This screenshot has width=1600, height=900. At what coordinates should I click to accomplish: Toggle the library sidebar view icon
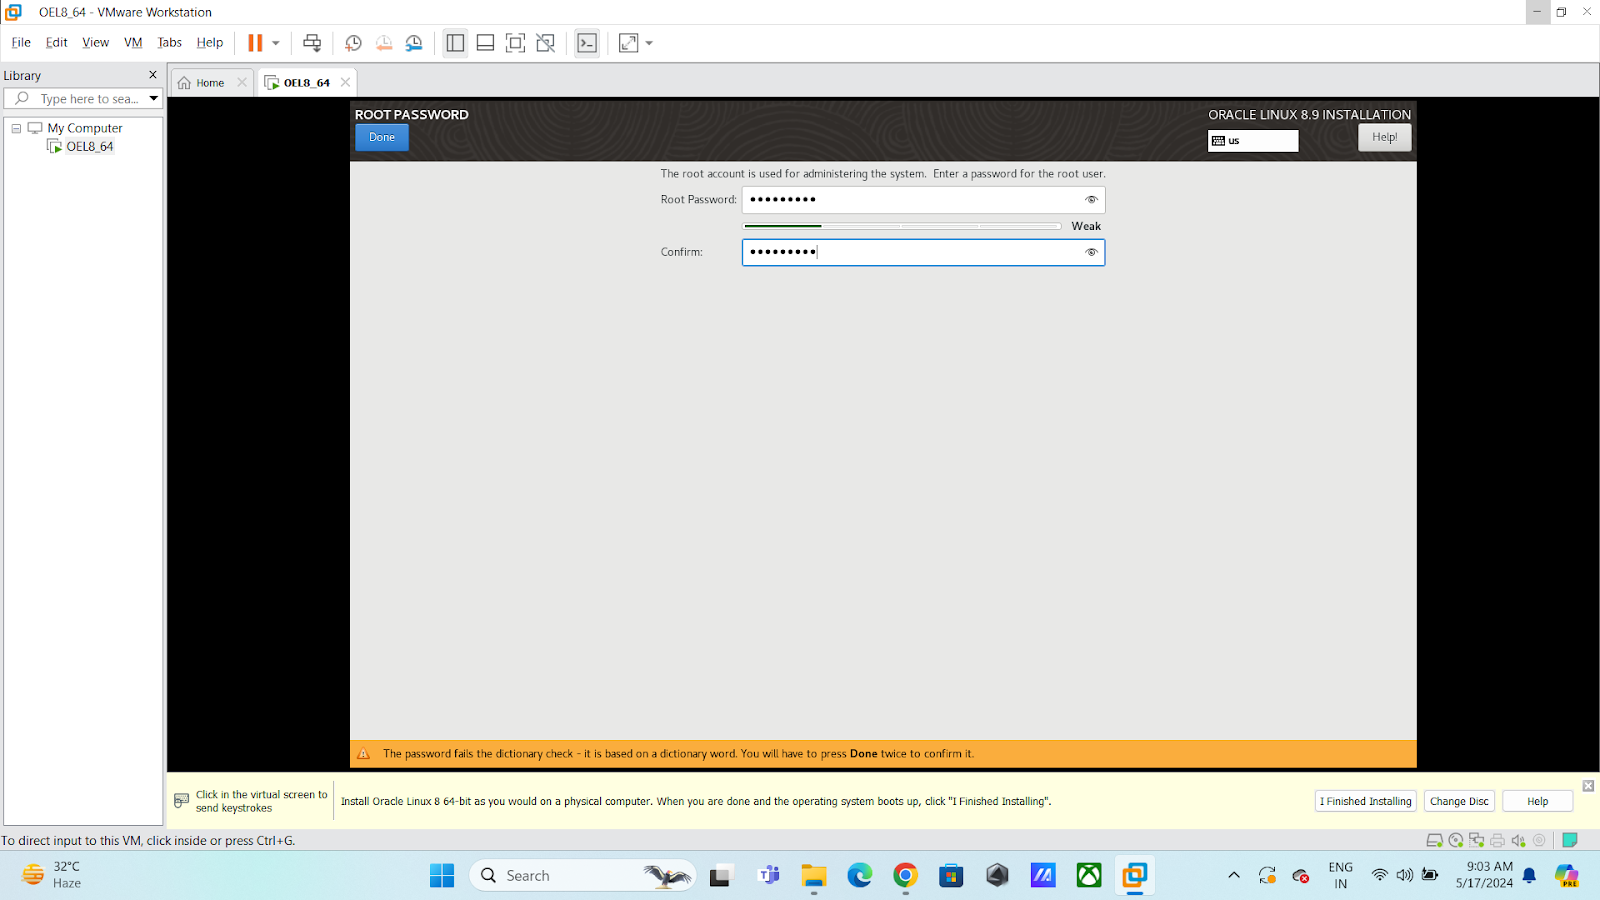455,43
